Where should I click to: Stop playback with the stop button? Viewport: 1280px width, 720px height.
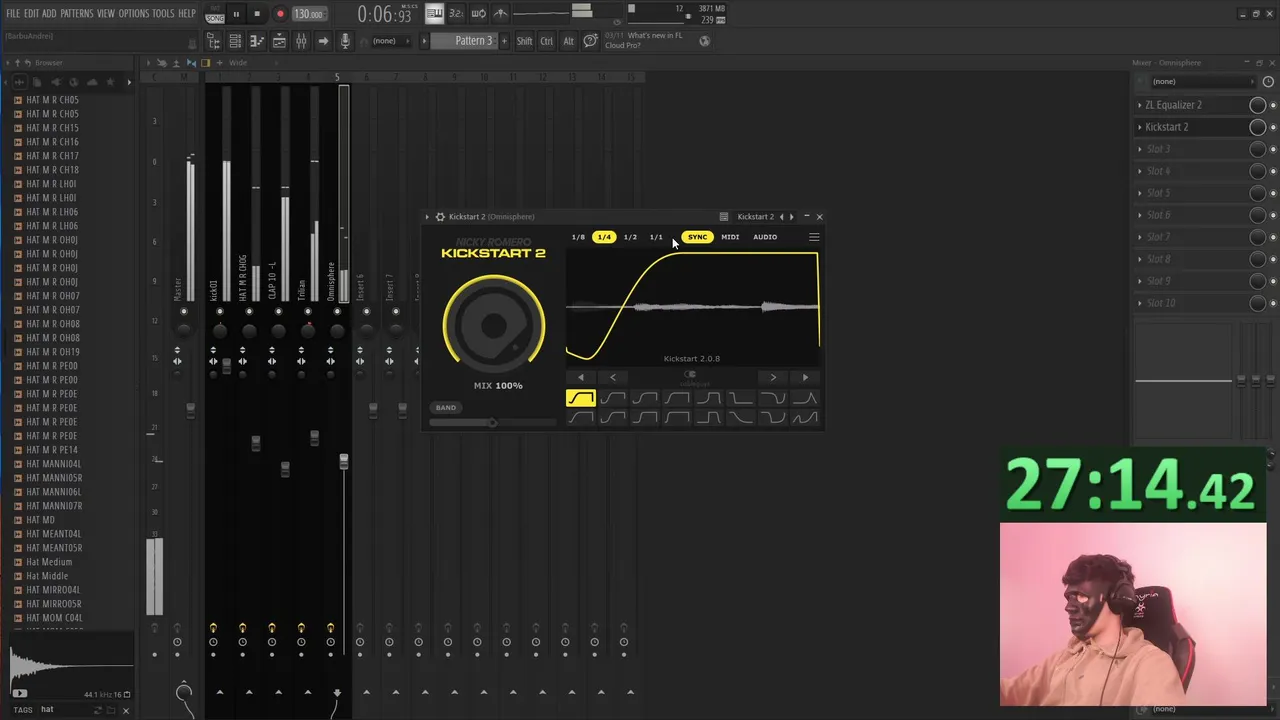click(257, 14)
